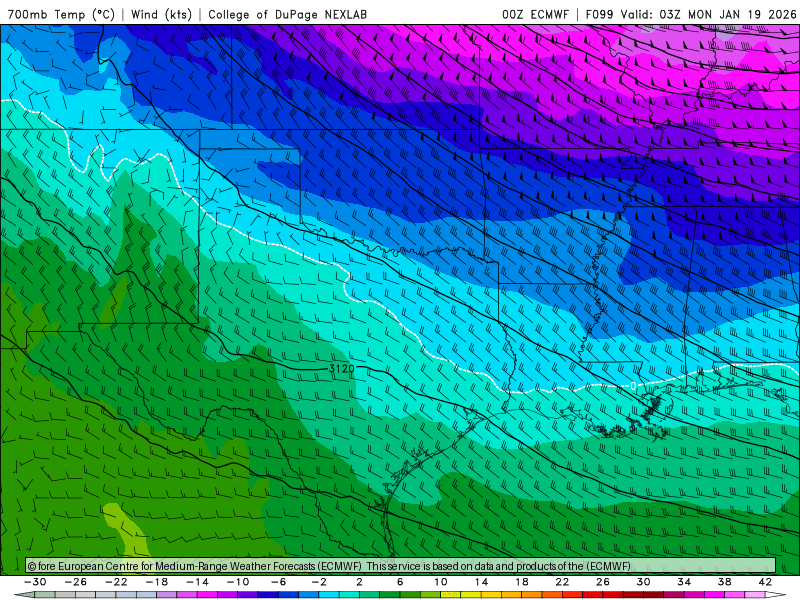Click the "Wind (kts)" header label
The height and width of the screenshot is (600, 800).
[161, 14]
